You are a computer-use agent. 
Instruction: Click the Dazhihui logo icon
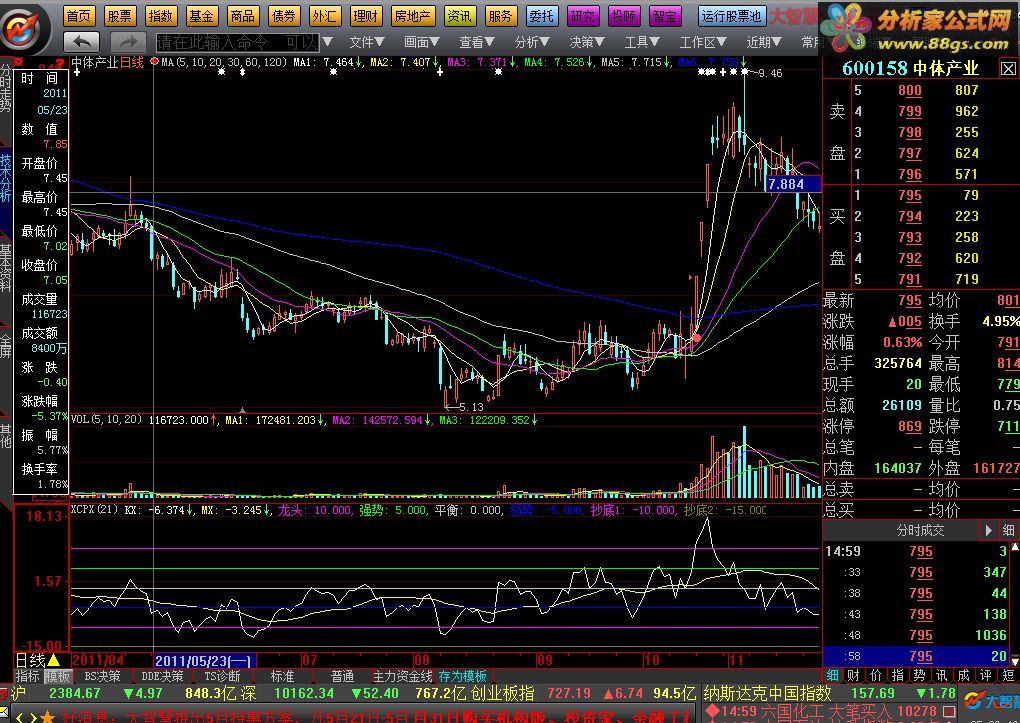pos(22,28)
